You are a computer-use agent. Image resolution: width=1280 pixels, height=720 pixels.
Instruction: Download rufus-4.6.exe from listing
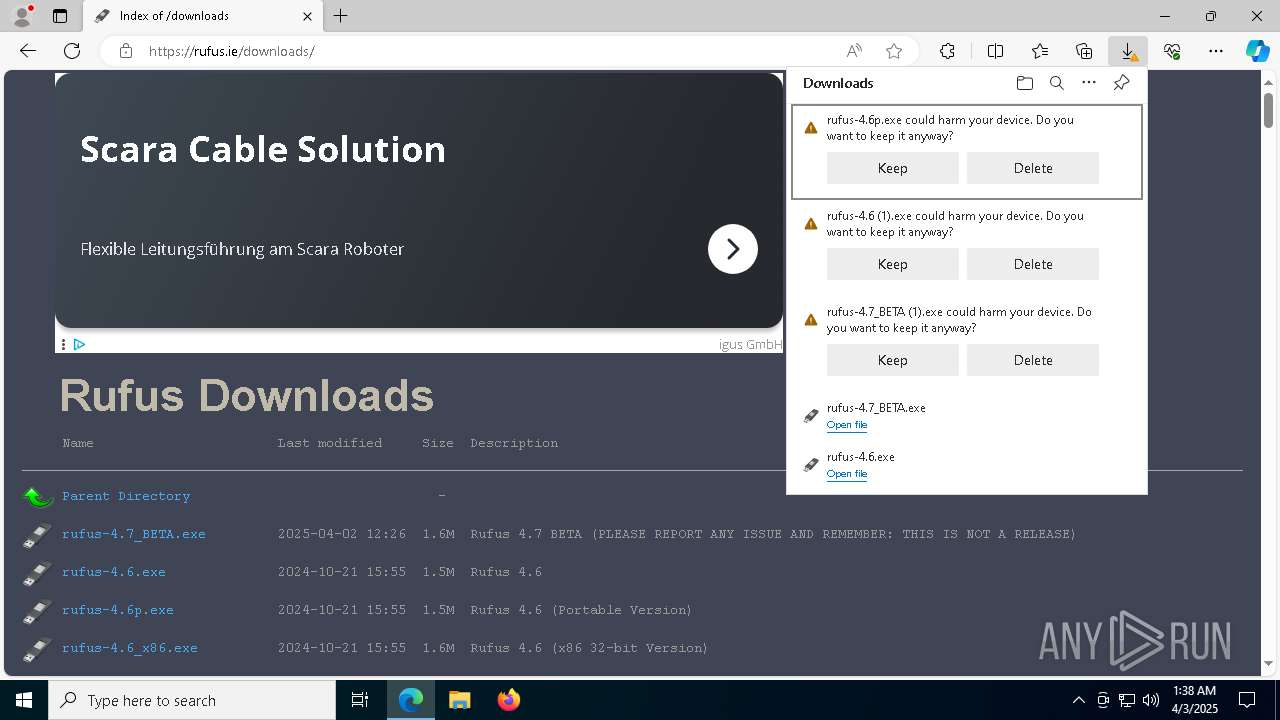(114, 572)
